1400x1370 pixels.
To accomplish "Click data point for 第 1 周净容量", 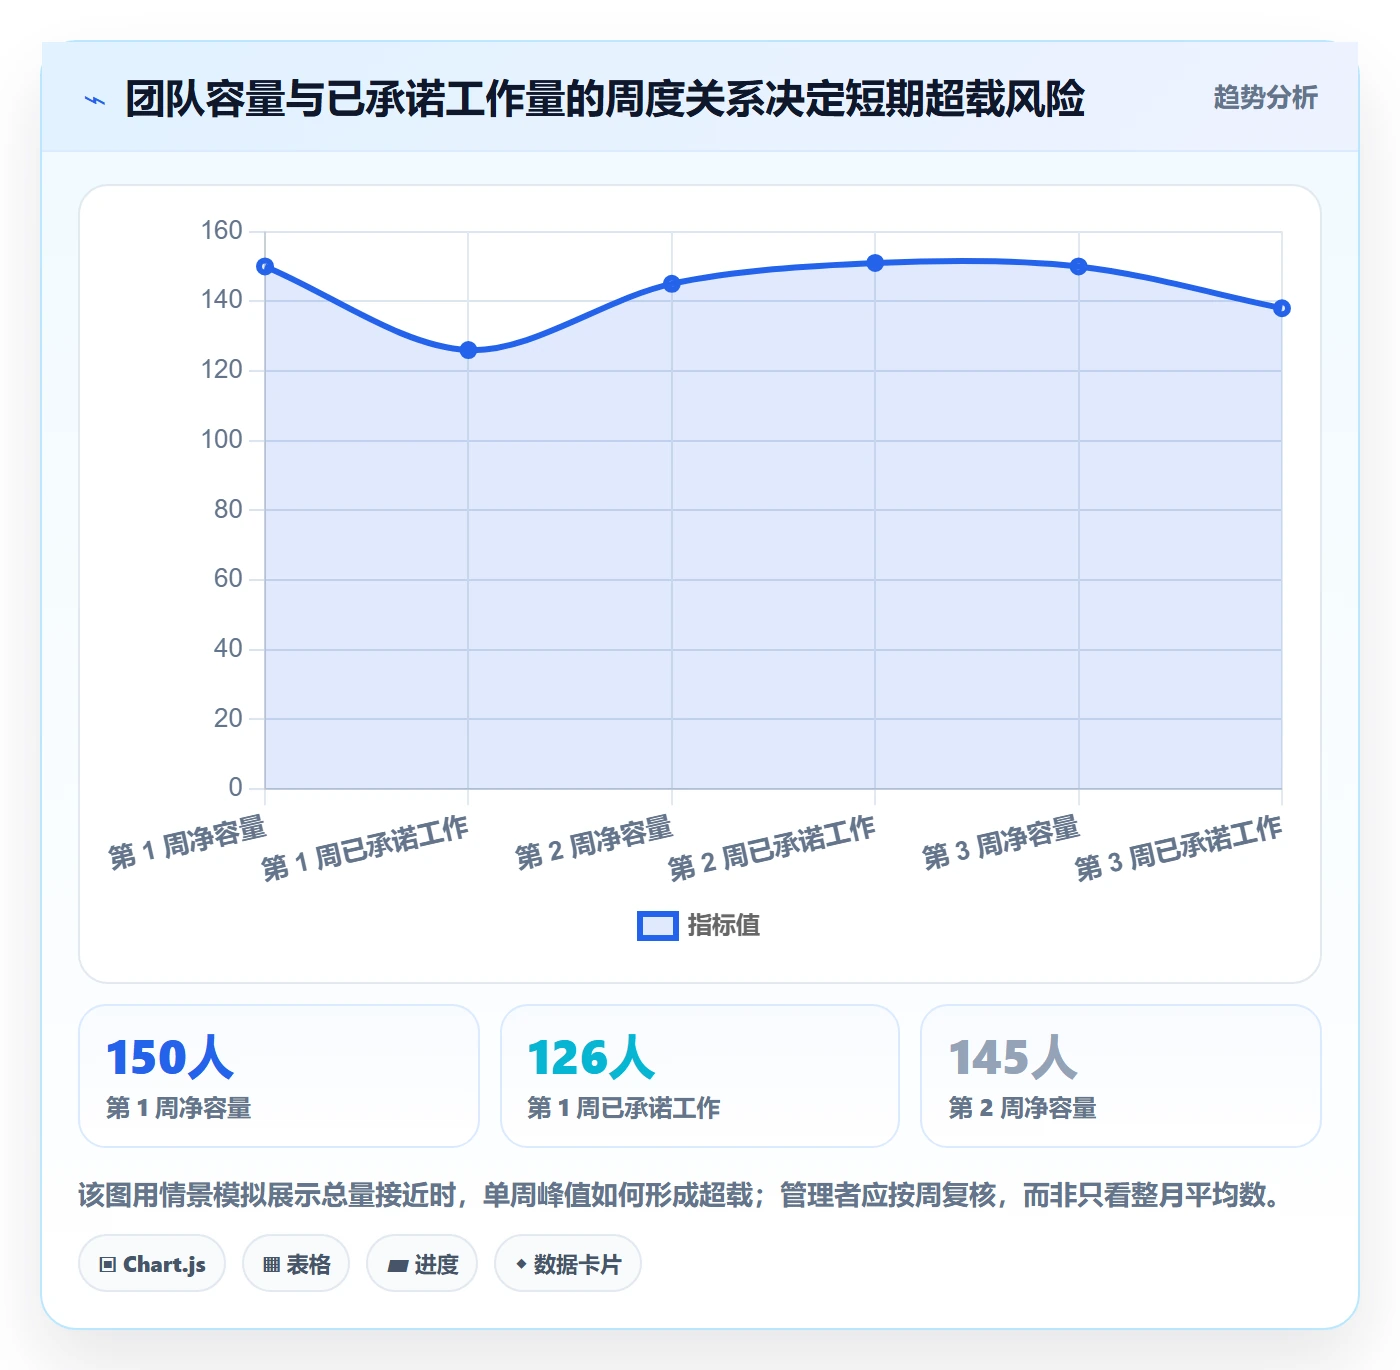I will (265, 267).
